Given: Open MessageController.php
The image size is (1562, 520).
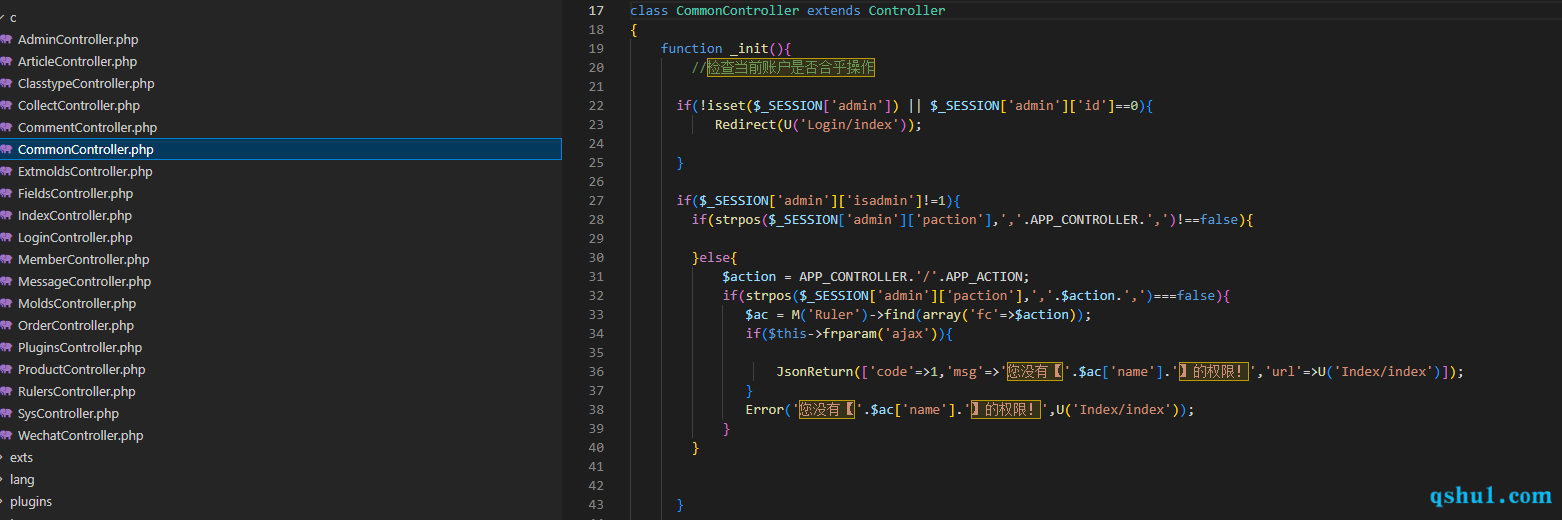Looking at the screenshot, I should pos(84,282).
